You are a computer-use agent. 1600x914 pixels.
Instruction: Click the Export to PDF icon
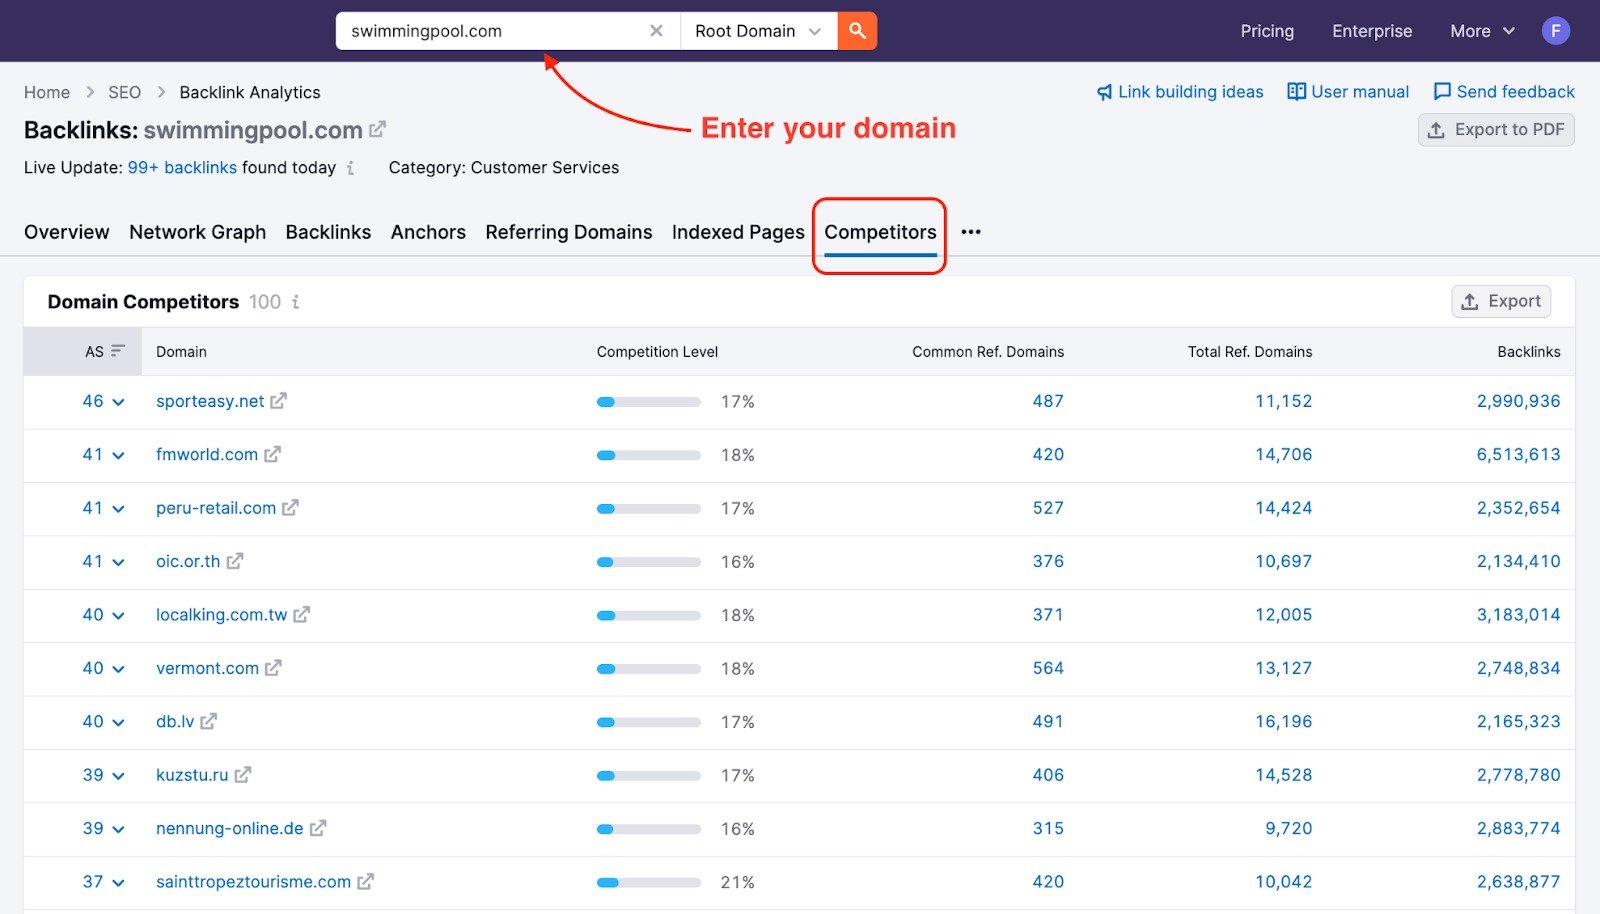tap(1437, 130)
